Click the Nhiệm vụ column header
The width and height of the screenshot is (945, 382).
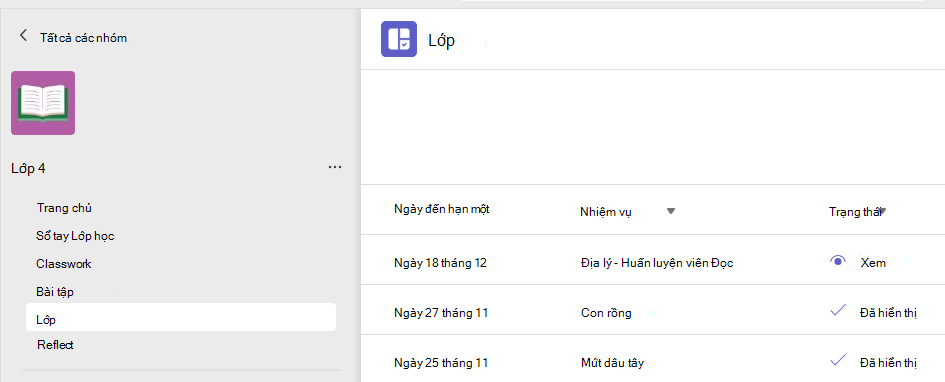coord(606,211)
